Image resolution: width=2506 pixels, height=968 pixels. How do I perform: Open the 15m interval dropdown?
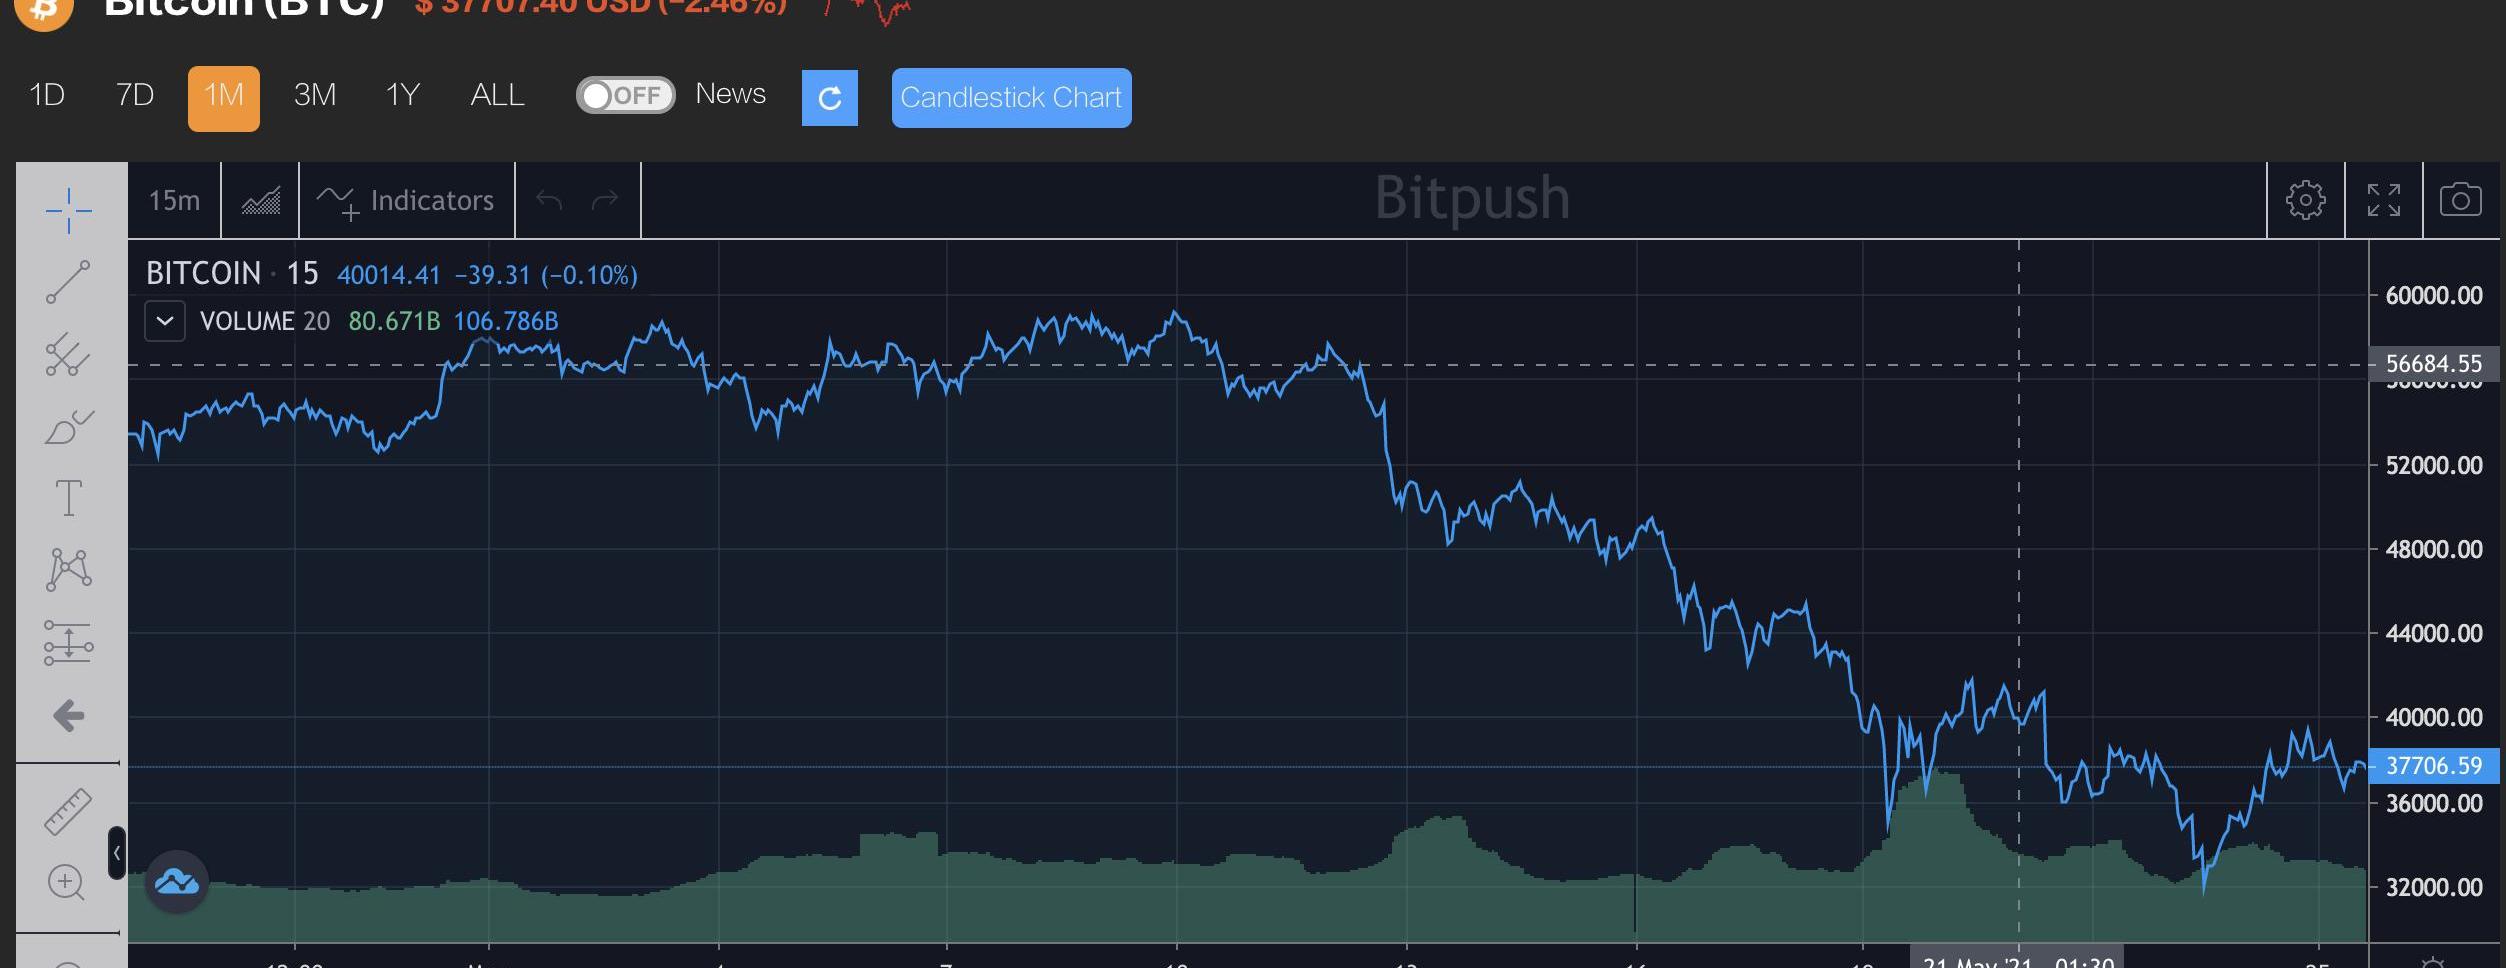click(174, 200)
